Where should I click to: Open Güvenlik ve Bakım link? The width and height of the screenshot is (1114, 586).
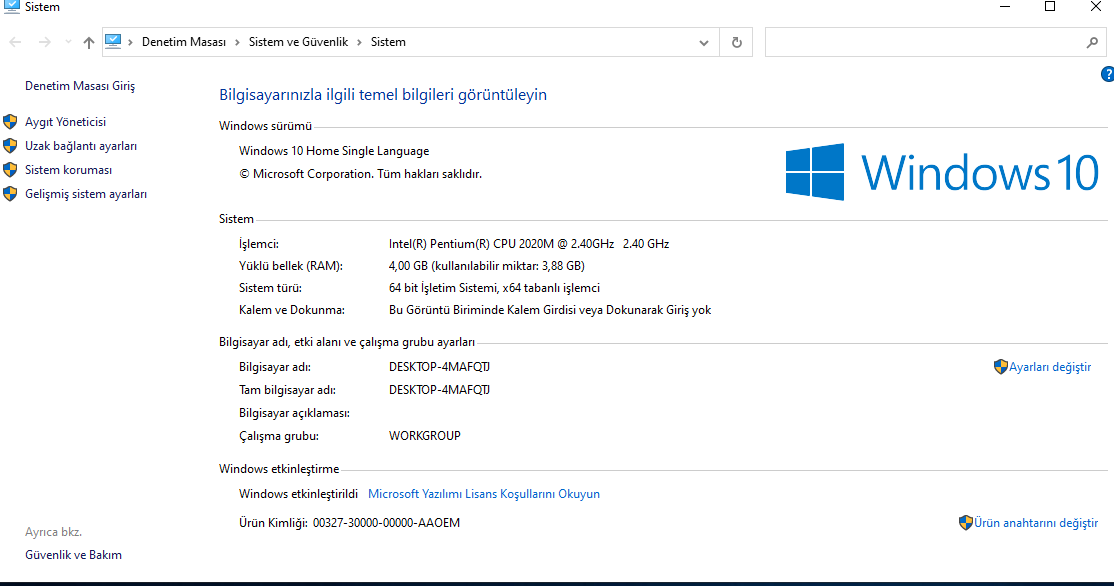(x=73, y=555)
